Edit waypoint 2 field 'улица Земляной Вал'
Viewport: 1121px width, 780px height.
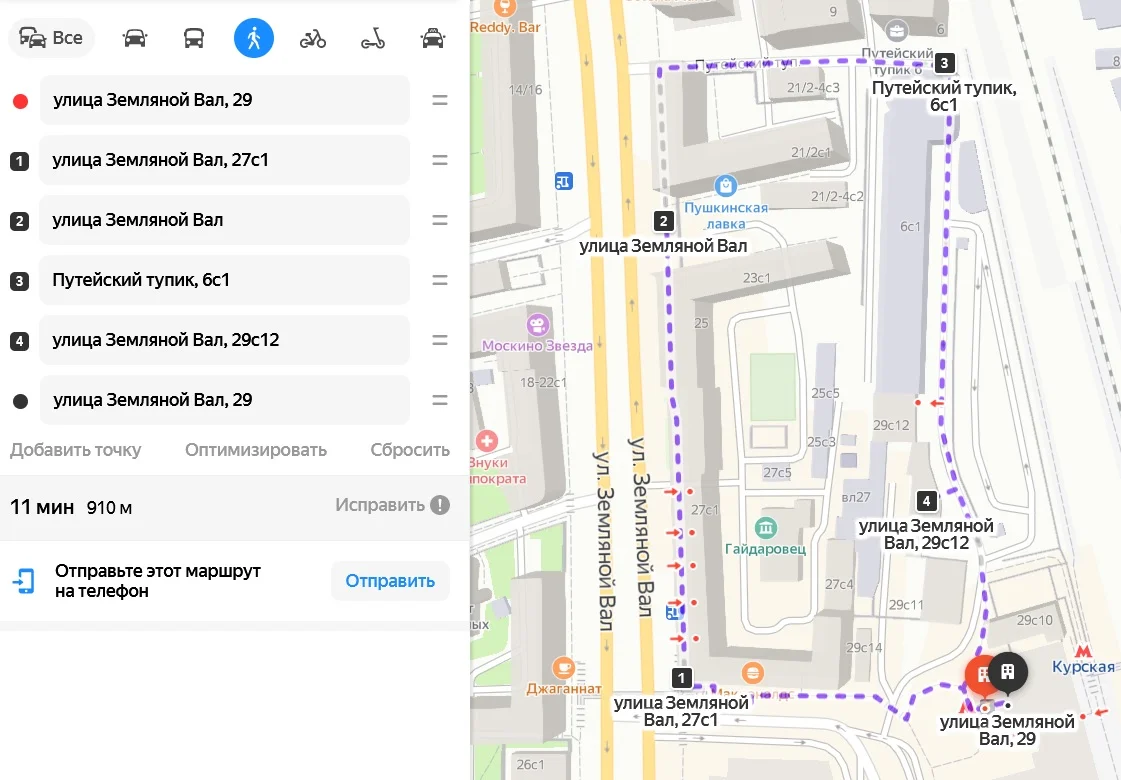(x=224, y=220)
